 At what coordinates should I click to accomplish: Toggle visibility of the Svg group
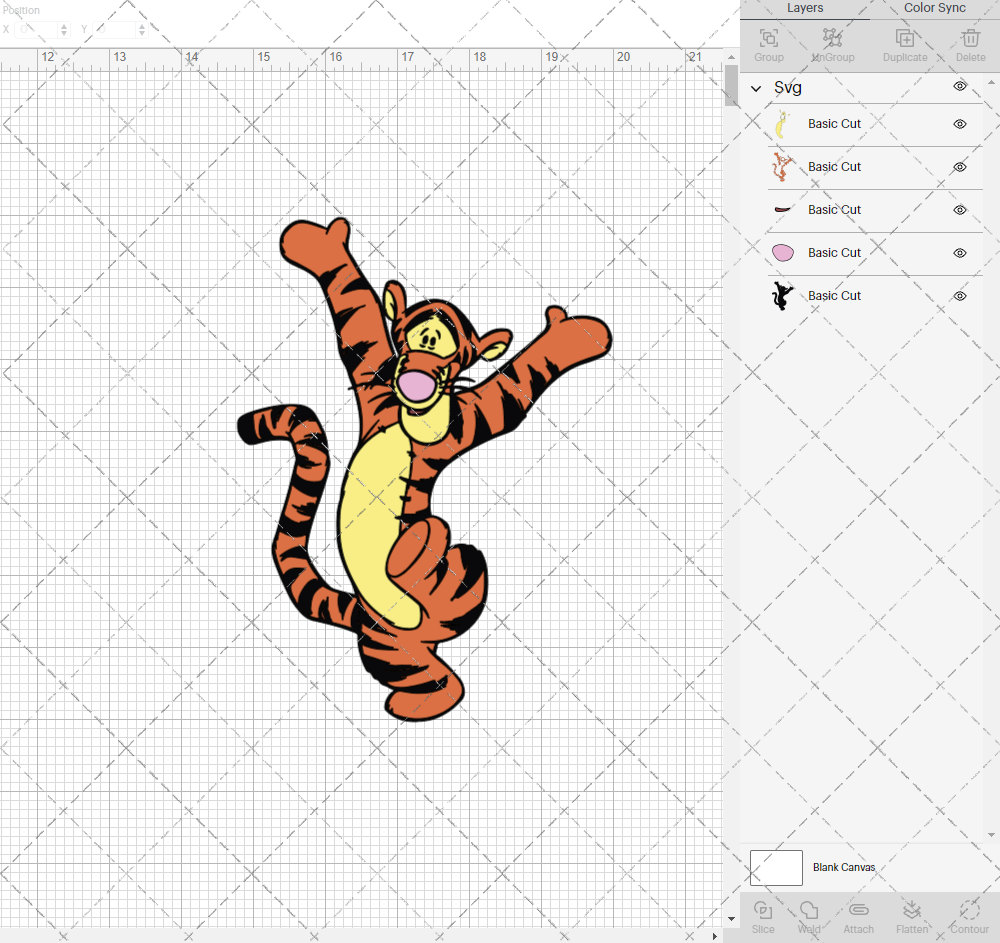[960, 86]
